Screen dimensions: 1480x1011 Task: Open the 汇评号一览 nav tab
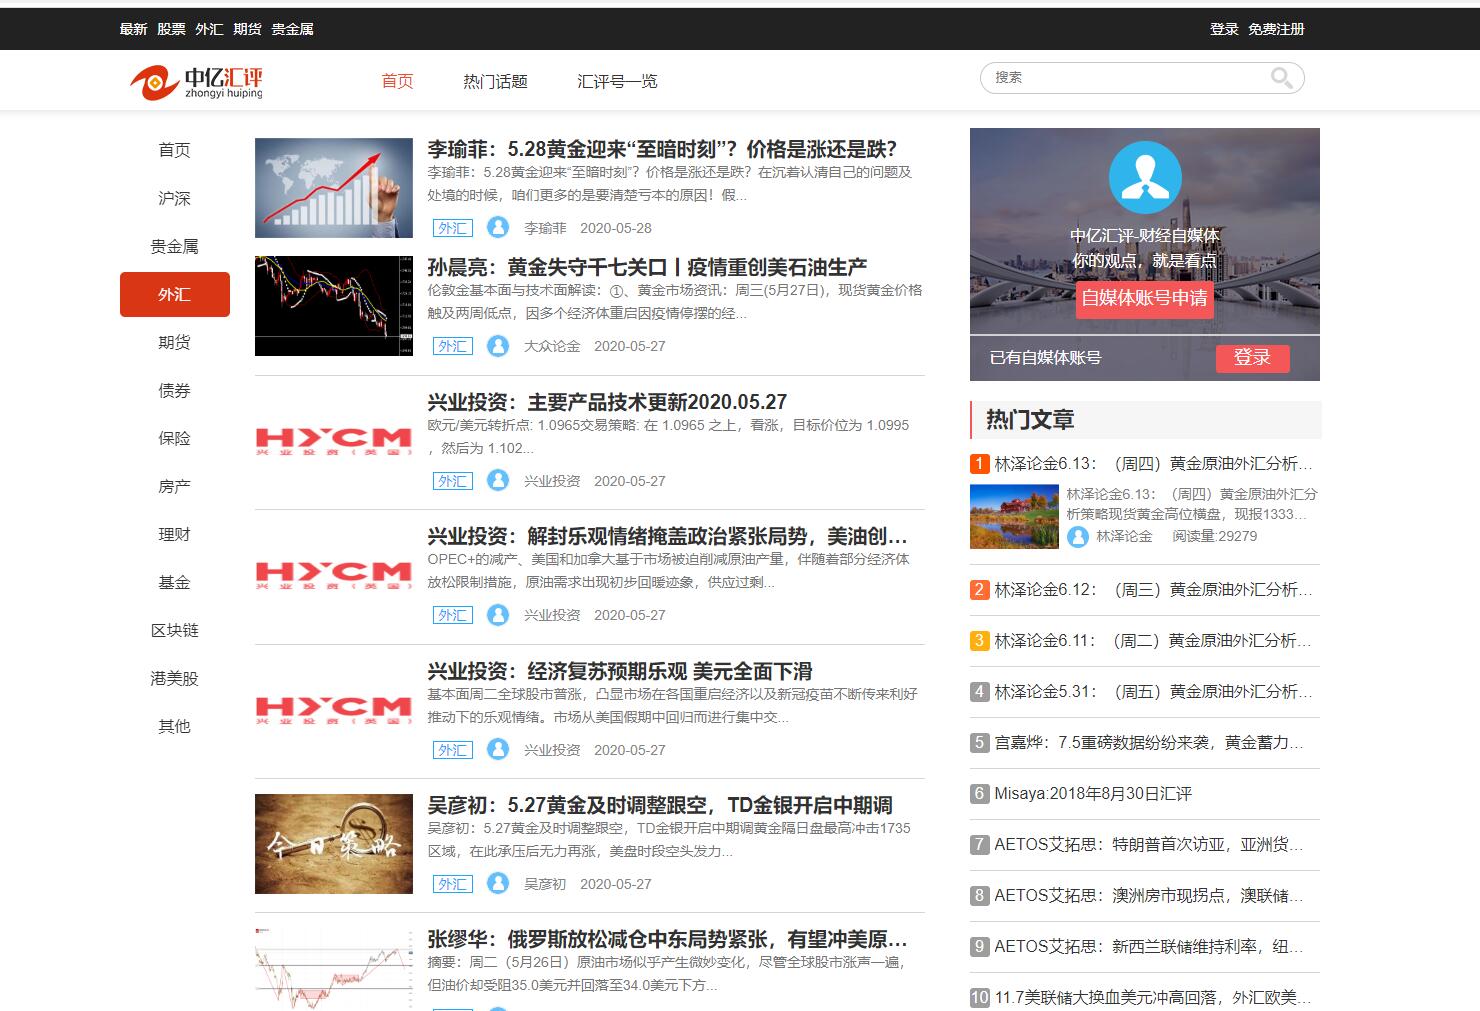click(617, 81)
